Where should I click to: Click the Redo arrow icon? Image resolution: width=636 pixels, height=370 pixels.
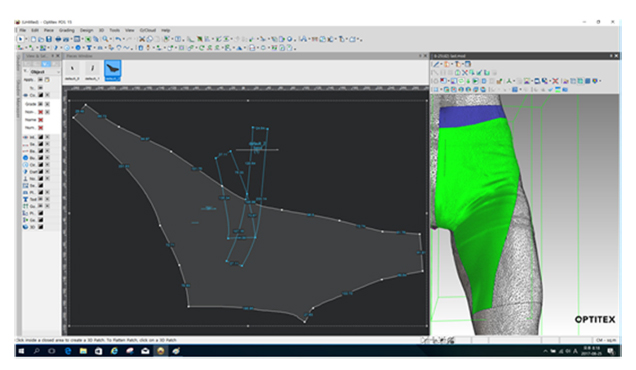(x=130, y=39)
